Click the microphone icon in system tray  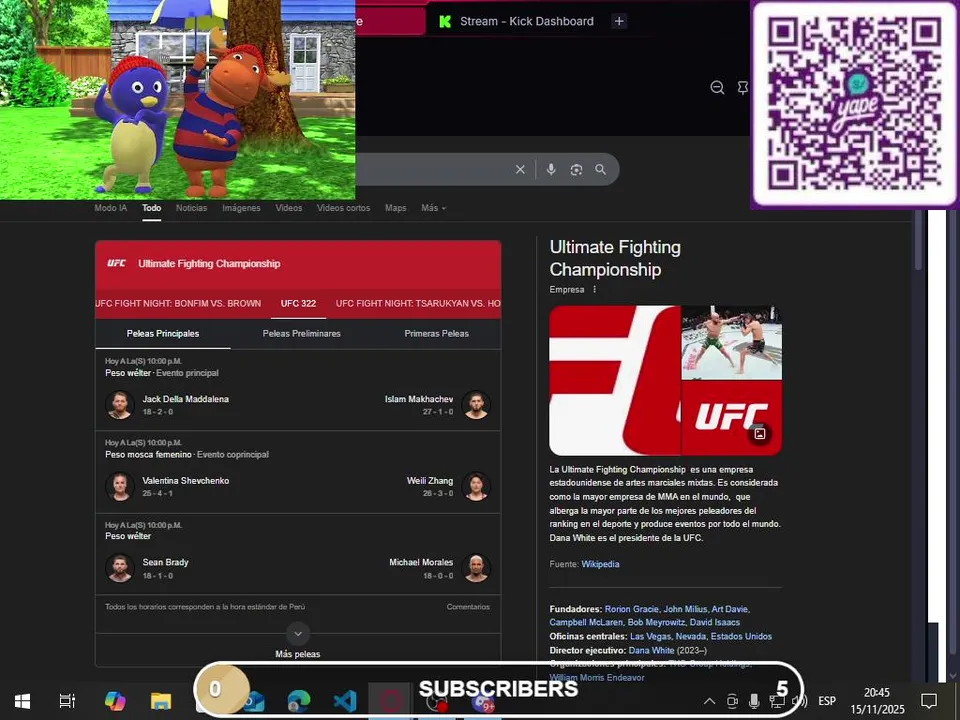point(754,701)
